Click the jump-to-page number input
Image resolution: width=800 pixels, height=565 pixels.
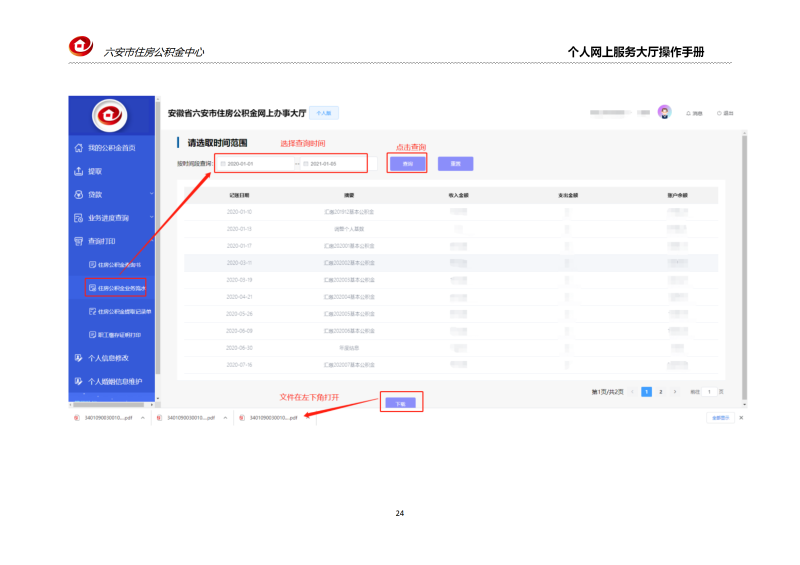[709, 392]
